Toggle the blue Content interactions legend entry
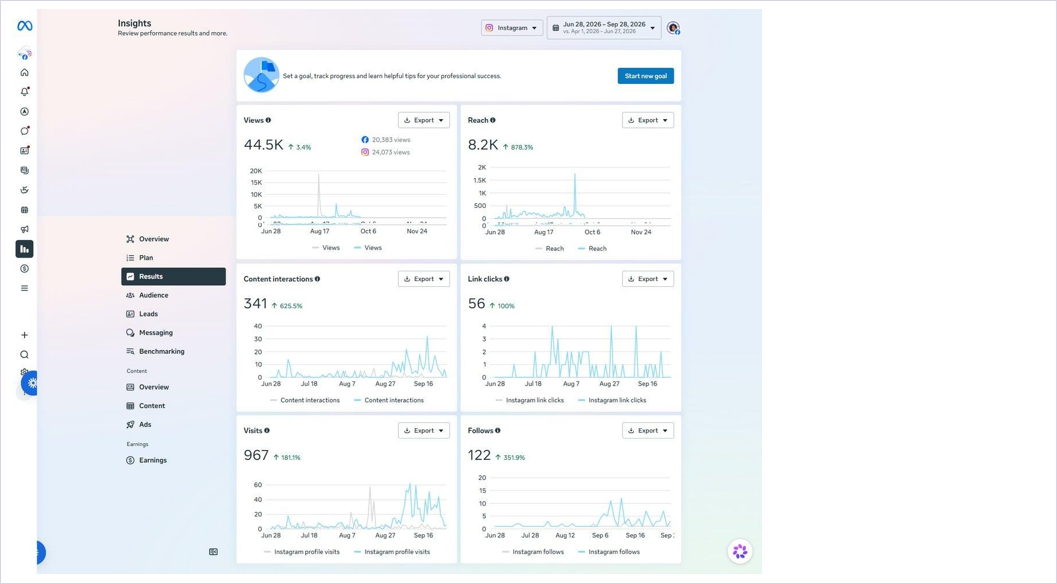 pos(388,400)
